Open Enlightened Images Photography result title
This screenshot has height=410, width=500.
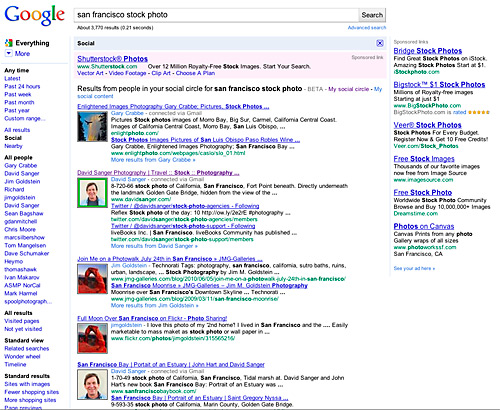click(x=173, y=107)
